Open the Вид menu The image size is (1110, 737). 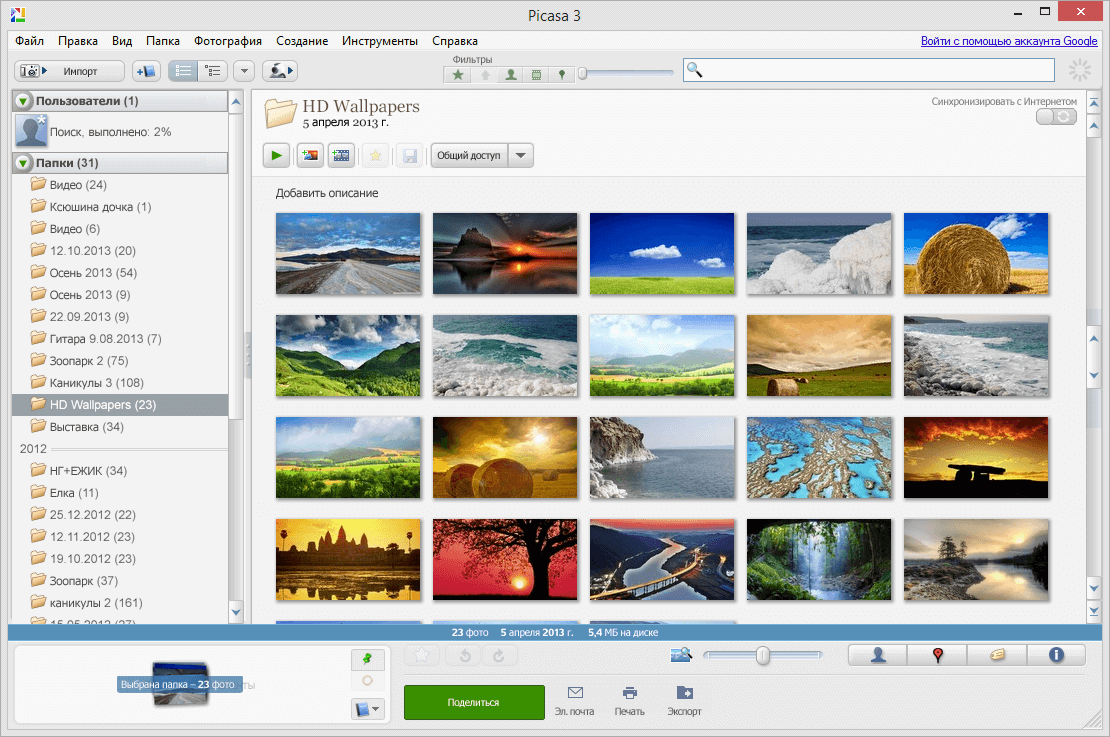pos(122,41)
